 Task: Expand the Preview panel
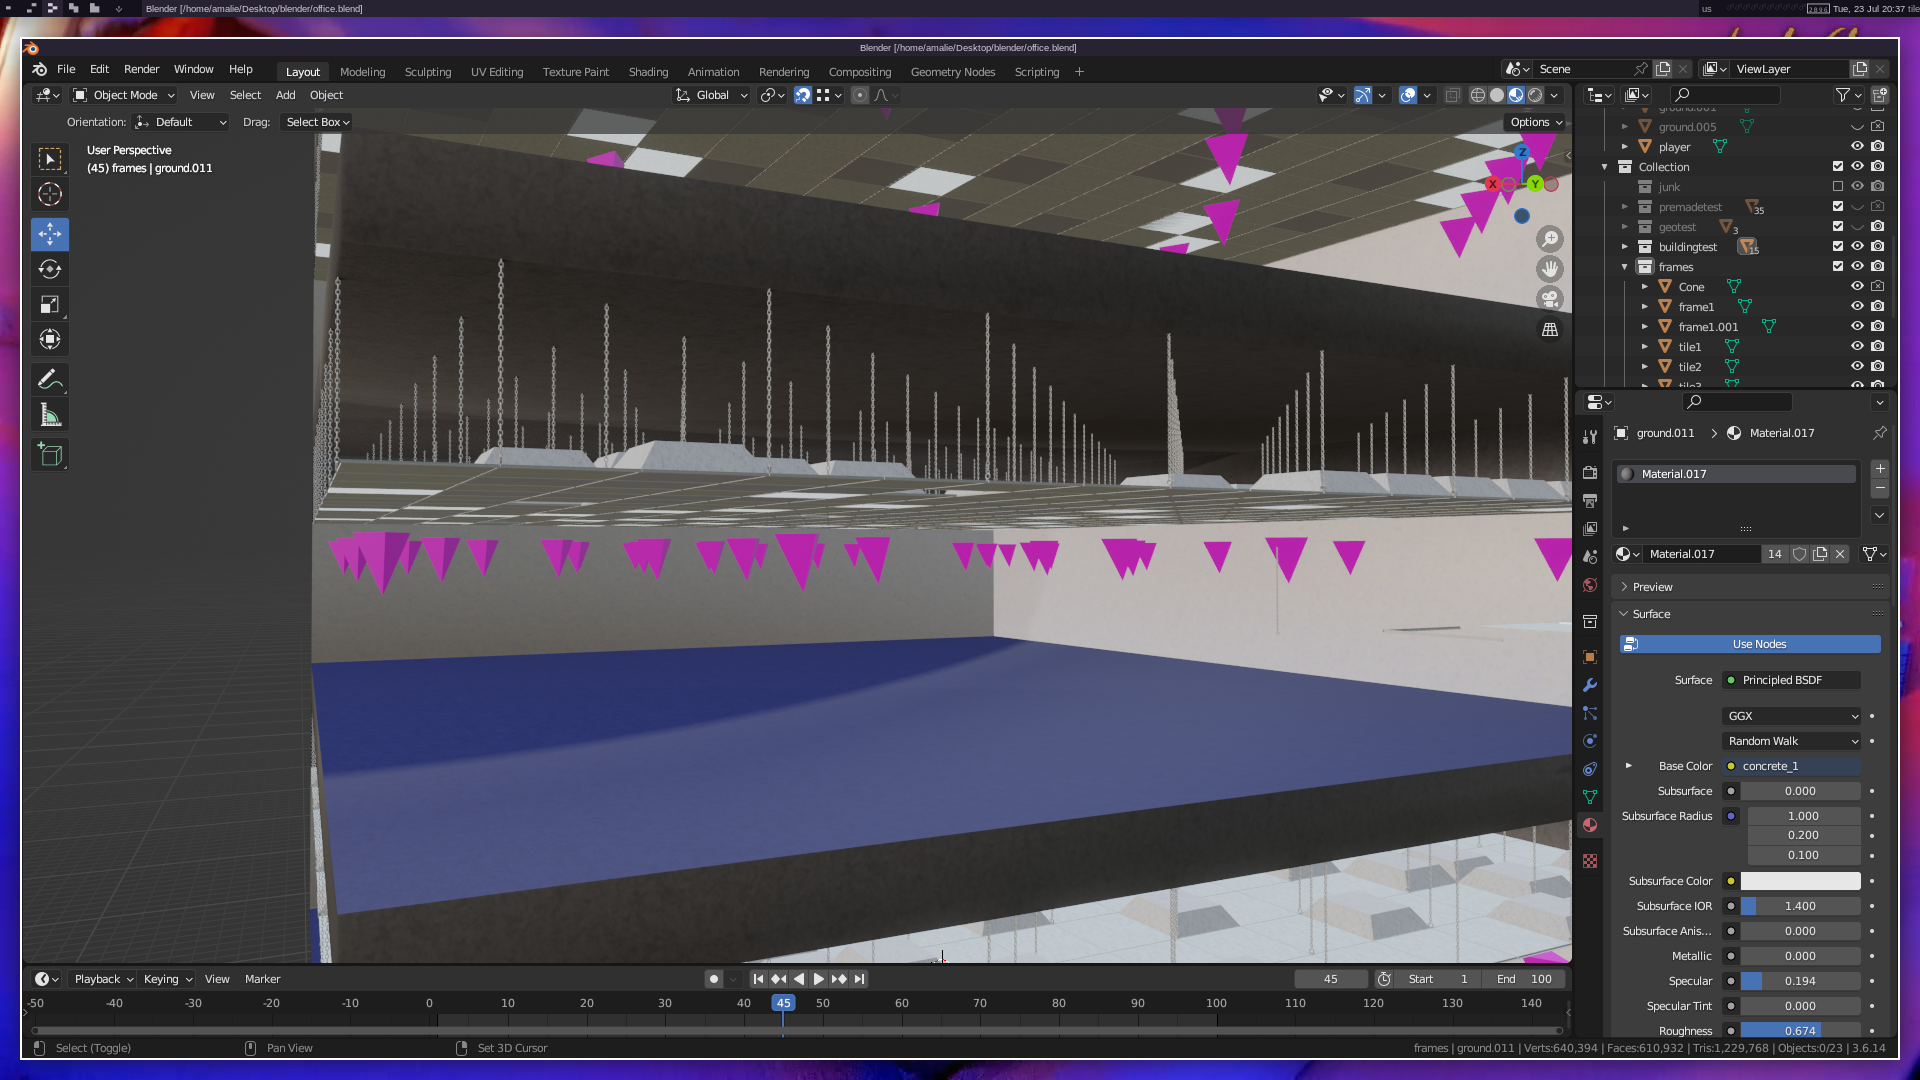[x=1652, y=587]
